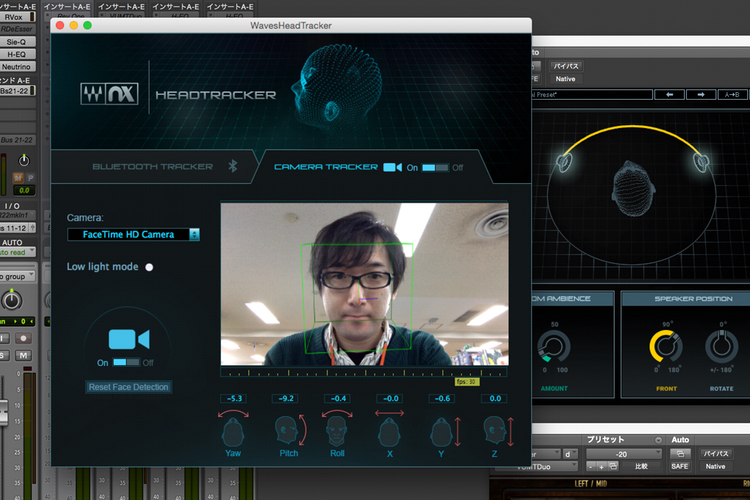Click the RDeEsser insert slot
Screen dimensions: 750x500
(x=18, y=29)
